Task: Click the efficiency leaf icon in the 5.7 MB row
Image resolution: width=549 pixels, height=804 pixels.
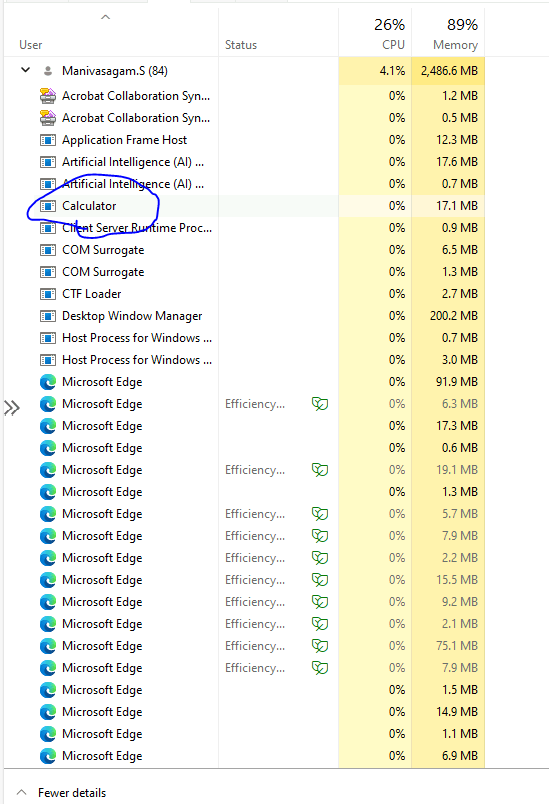Action: pyautogui.click(x=320, y=514)
